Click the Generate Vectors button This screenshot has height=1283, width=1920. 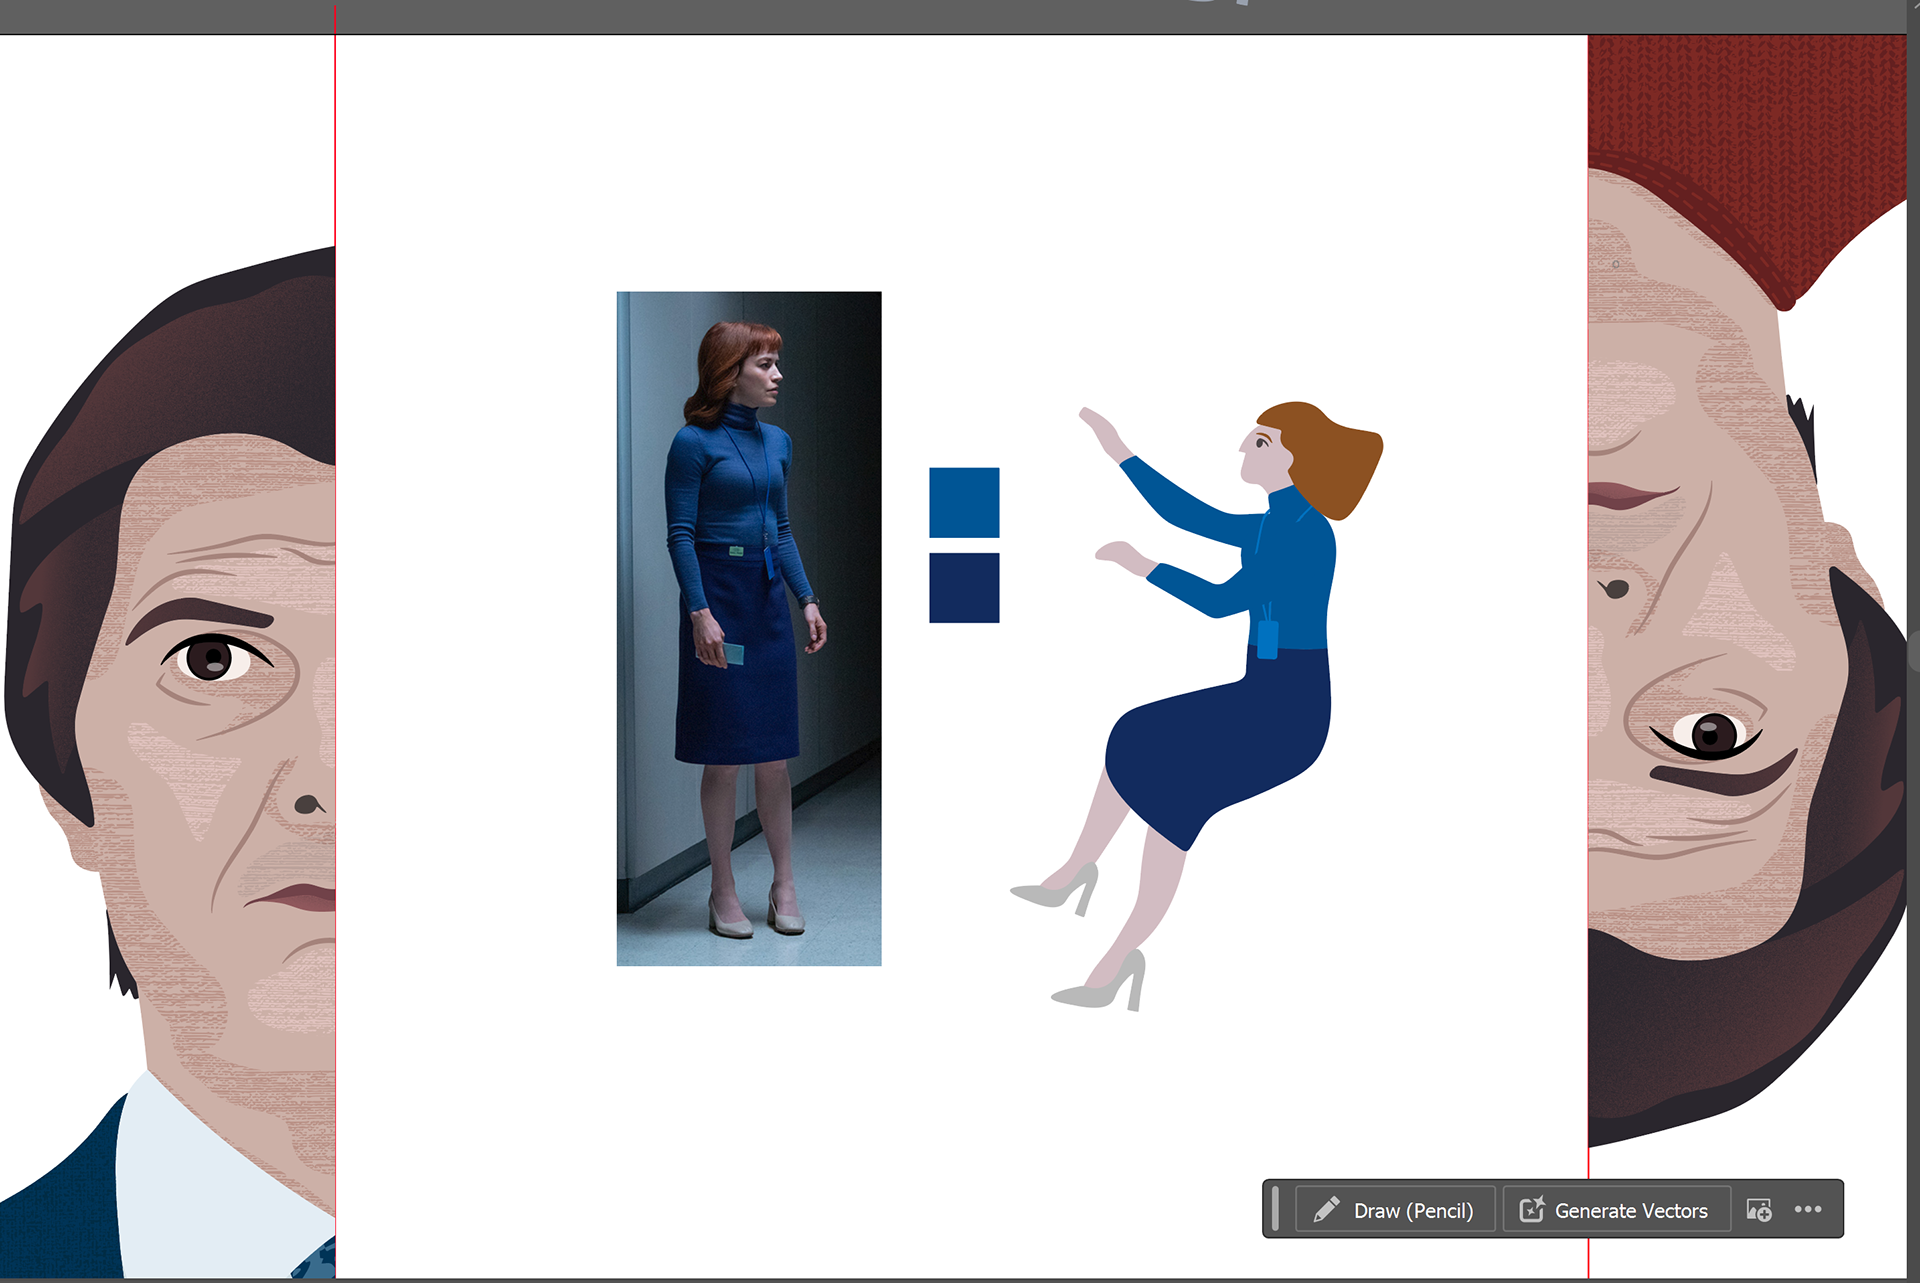[x=1616, y=1210]
